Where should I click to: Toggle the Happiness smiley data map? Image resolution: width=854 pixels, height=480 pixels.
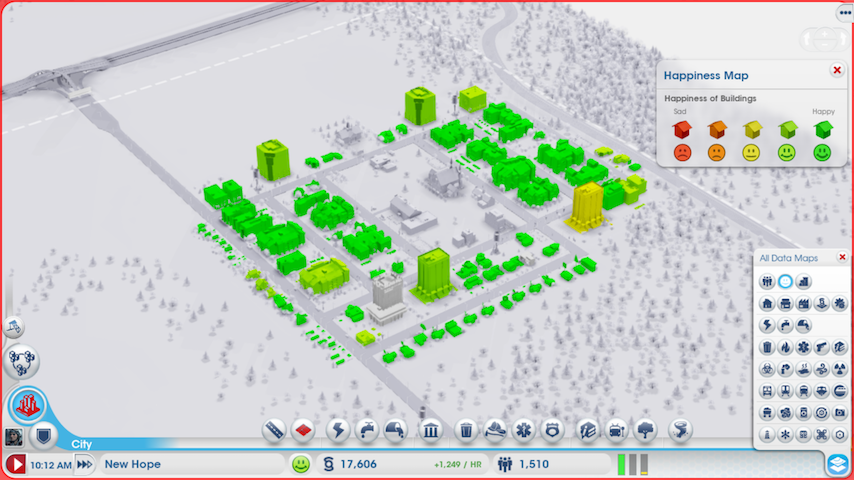(x=785, y=282)
